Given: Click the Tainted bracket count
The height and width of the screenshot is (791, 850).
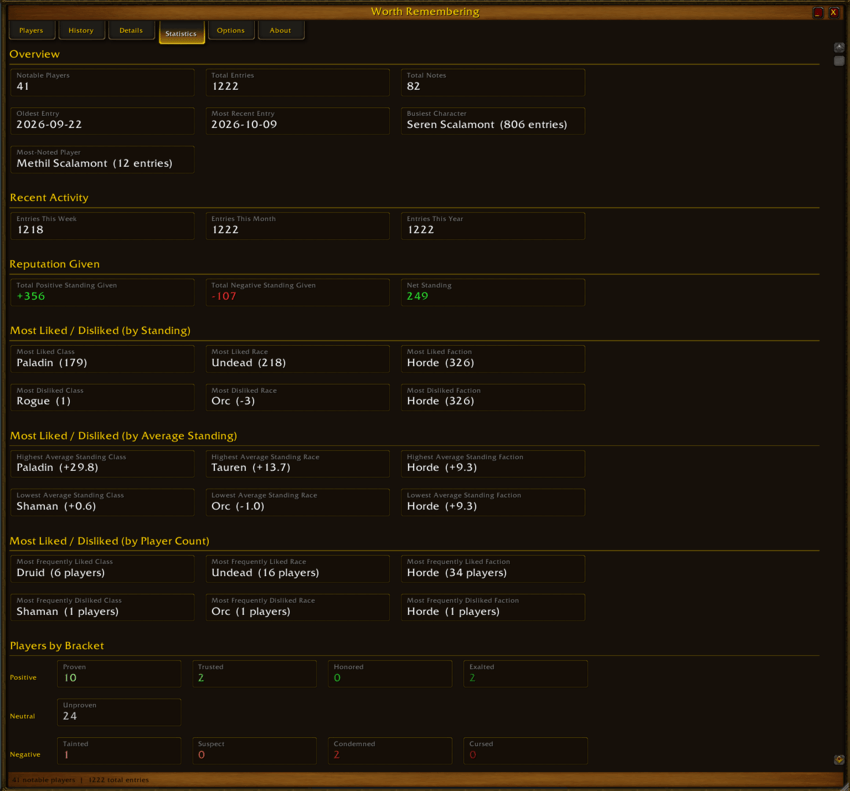Looking at the screenshot, I should click(66, 755).
